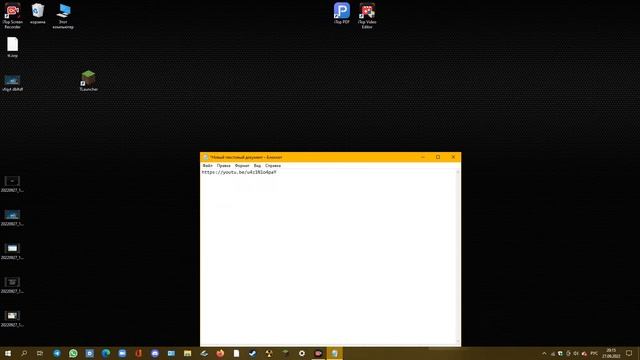Screen dimensions: 640x360
Task: Maximize the Notepad window
Action: 438,157
